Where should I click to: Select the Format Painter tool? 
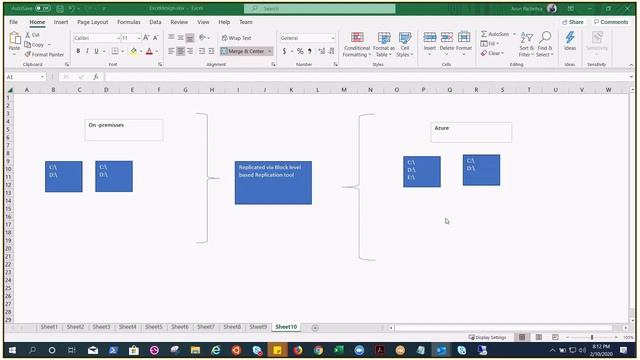click(x=44, y=54)
